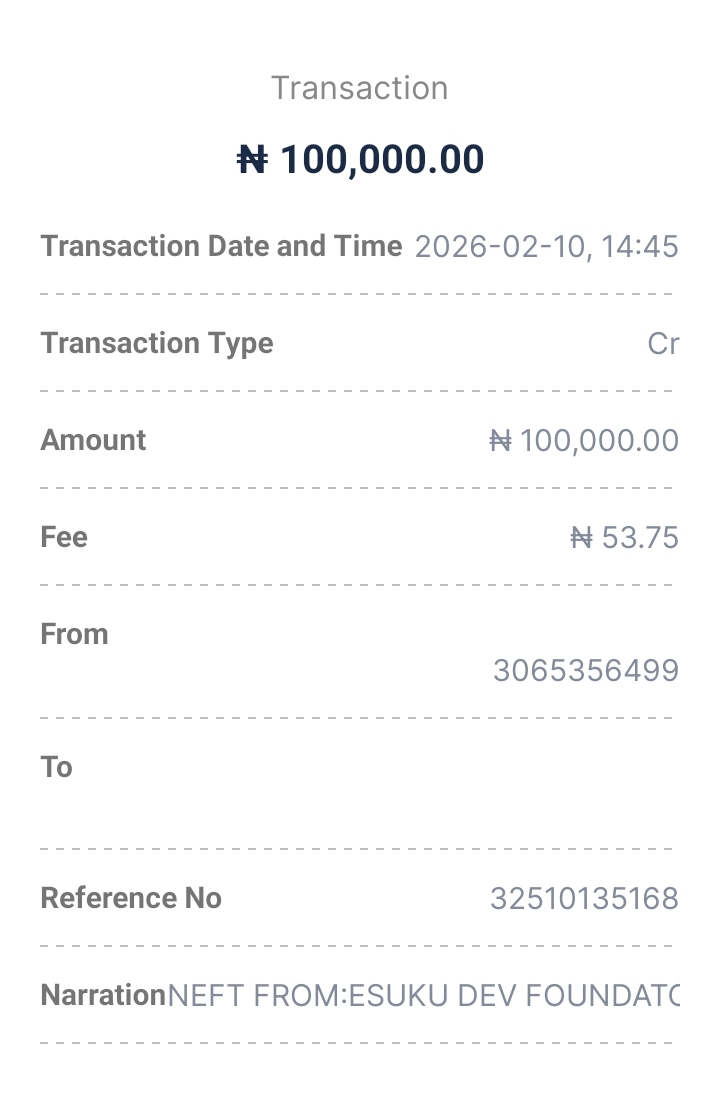Select the Reference No label
The height and width of the screenshot is (1096, 720).
click(131, 898)
